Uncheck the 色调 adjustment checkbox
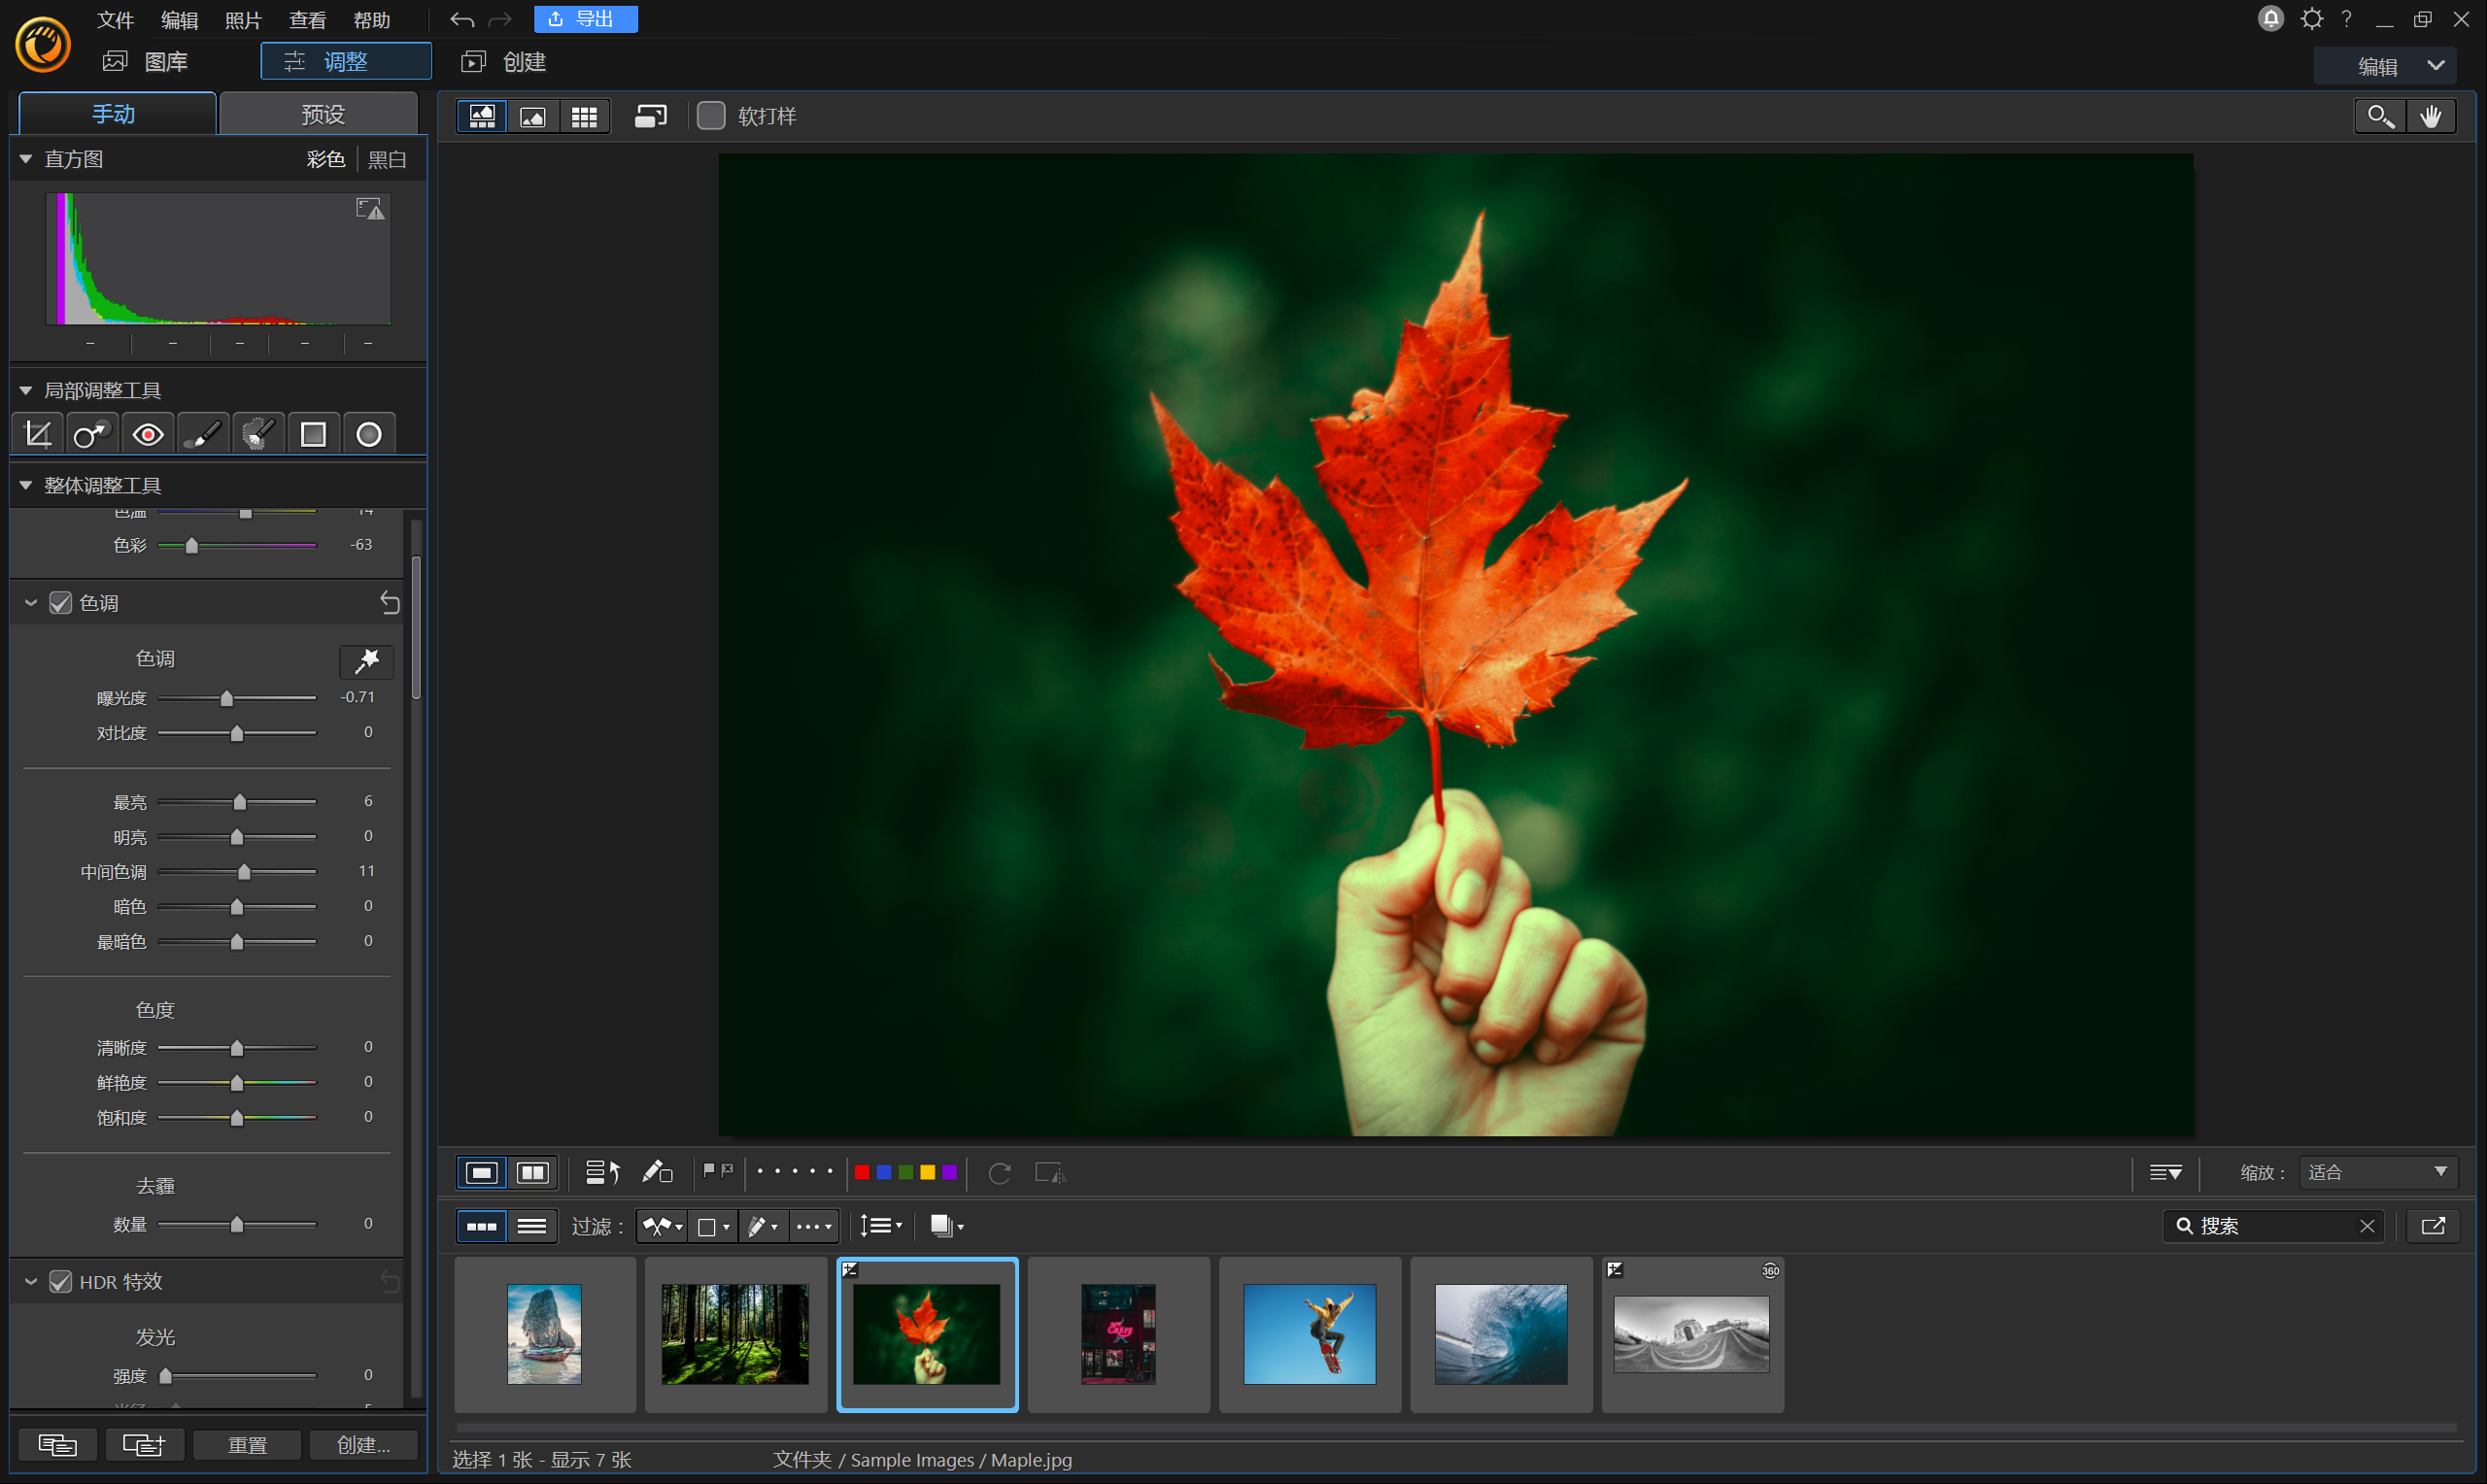Image resolution: width=2487 pixels, height=1484 pixels. point(61,602)
